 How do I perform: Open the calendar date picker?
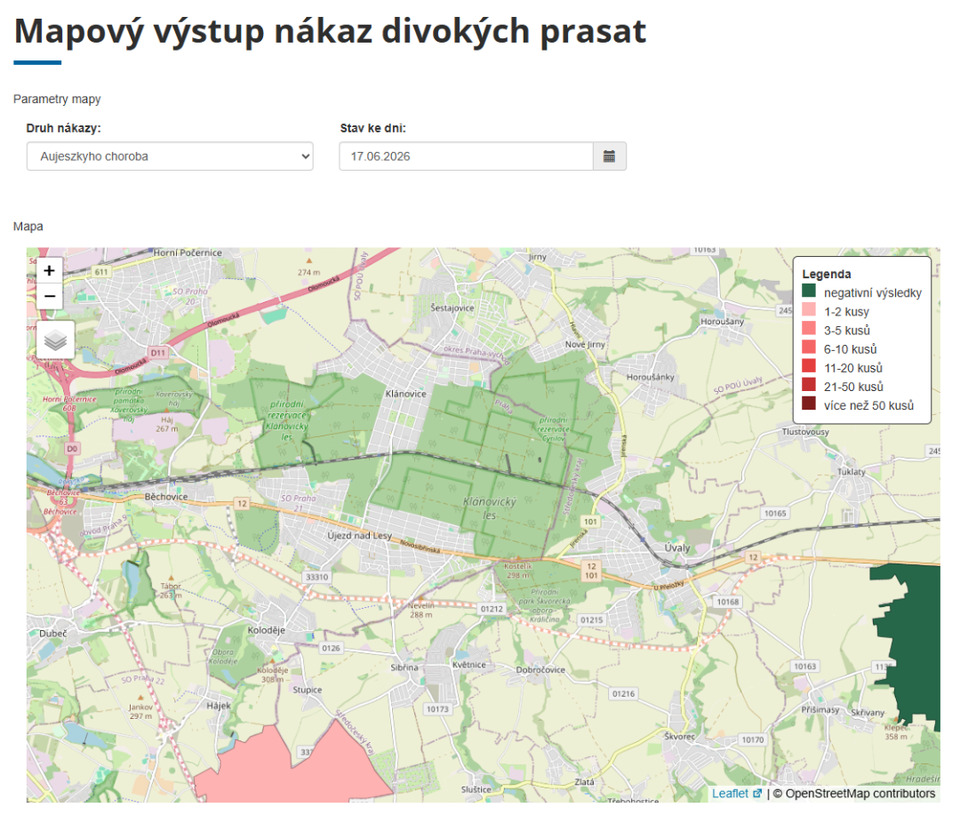[609, 156]
